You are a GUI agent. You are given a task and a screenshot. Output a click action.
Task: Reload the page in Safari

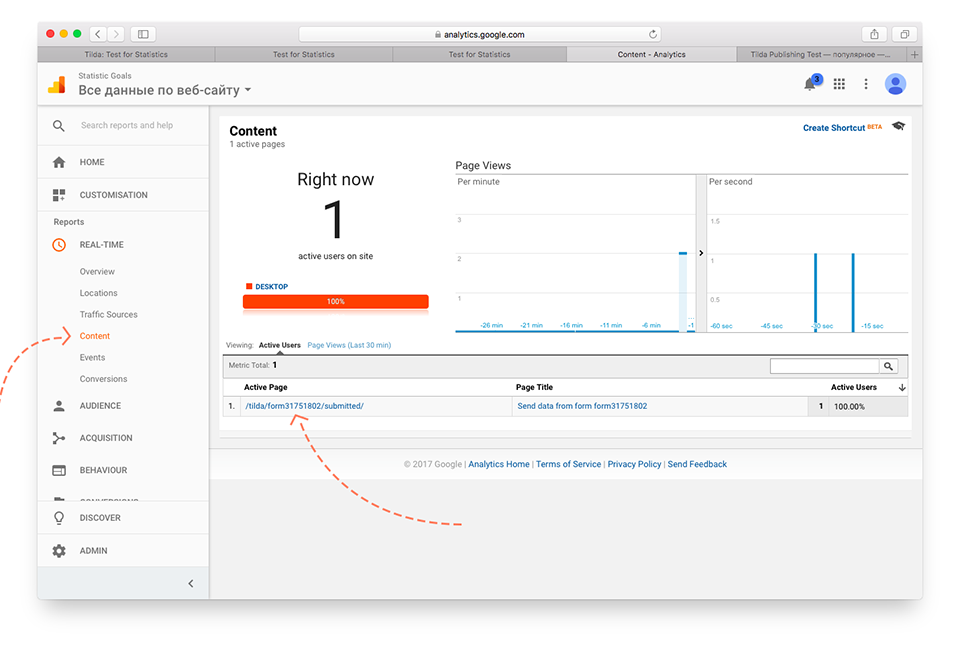coord(654,33)
